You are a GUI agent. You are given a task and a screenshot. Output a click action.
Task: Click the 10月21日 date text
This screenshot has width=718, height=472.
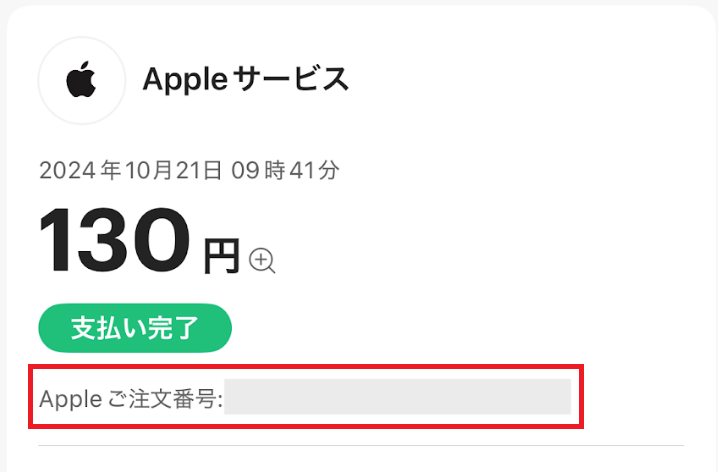(x=162, y=170)
